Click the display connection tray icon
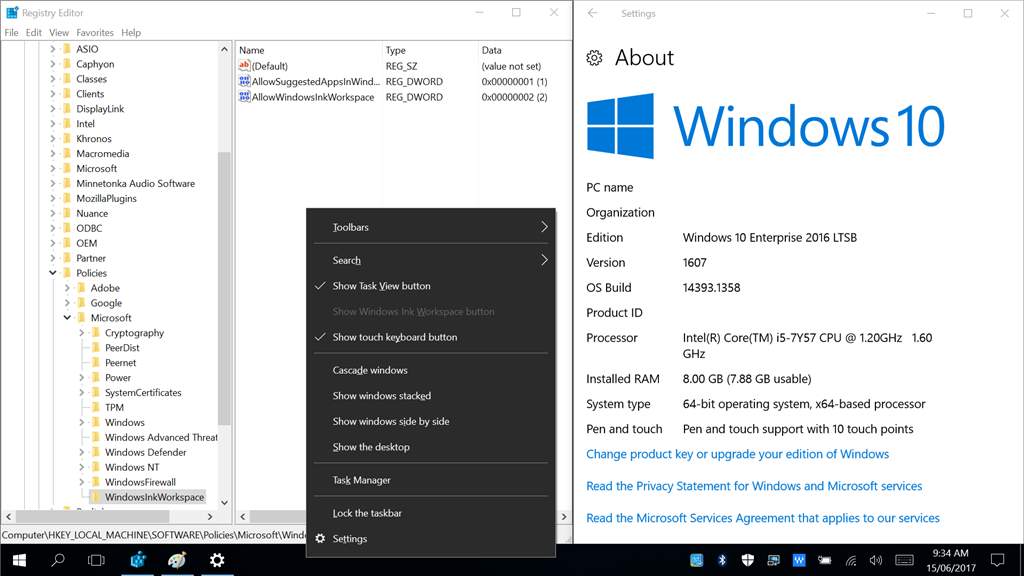Image resolution: width=1024 pixels, height=576 pixels. [773, 560]
